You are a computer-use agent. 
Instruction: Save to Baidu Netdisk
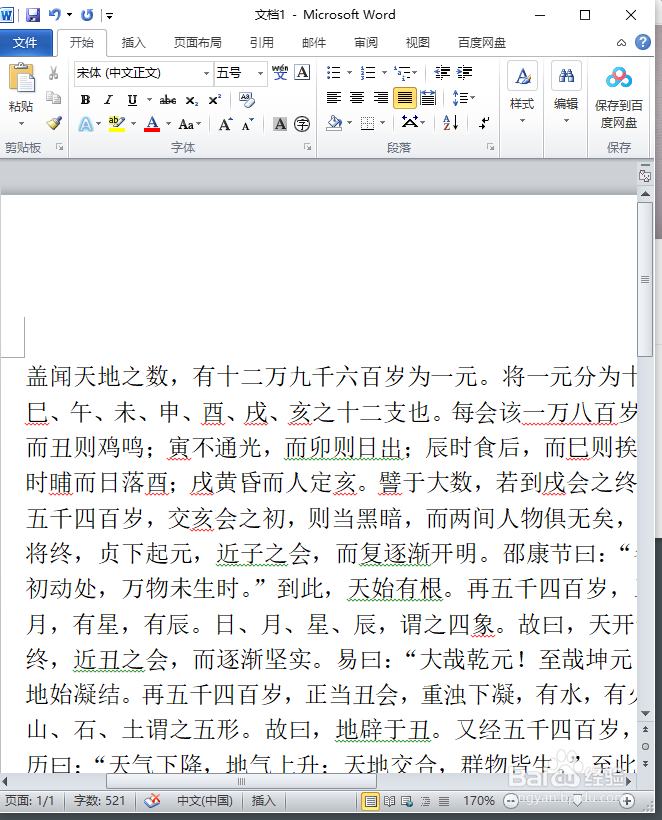click(x=619, y=97)
